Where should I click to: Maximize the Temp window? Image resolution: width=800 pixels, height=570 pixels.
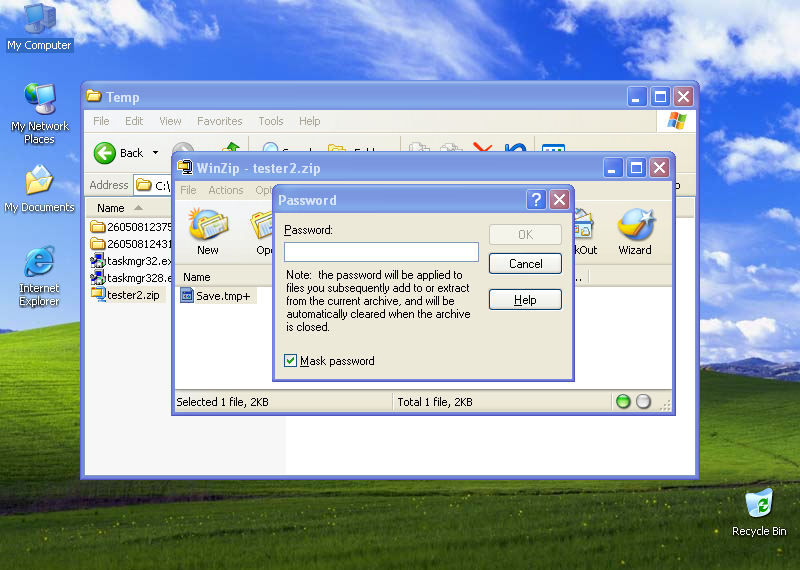(x=660, y=96)
